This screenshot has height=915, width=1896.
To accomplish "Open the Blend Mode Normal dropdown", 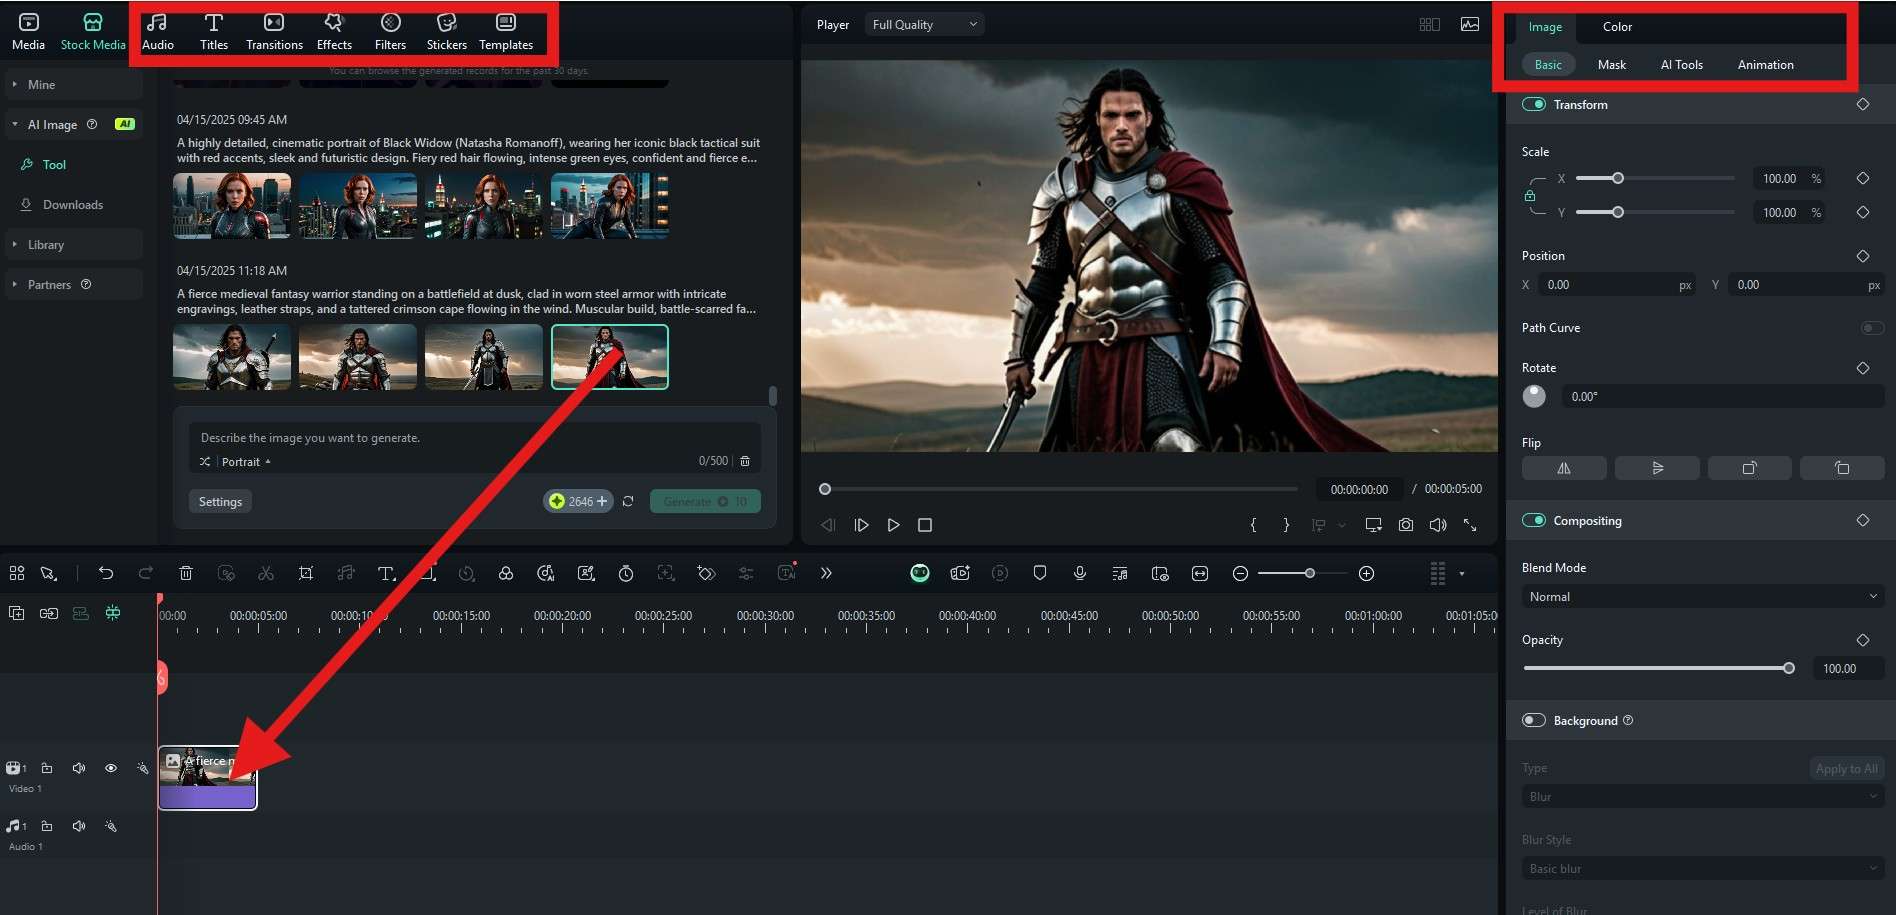I will coord(1703,596).
